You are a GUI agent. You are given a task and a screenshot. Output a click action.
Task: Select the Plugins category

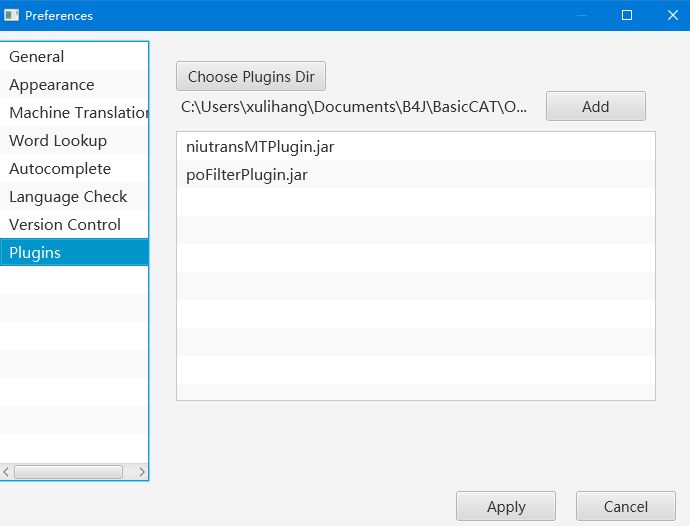[x=74, y=253]
